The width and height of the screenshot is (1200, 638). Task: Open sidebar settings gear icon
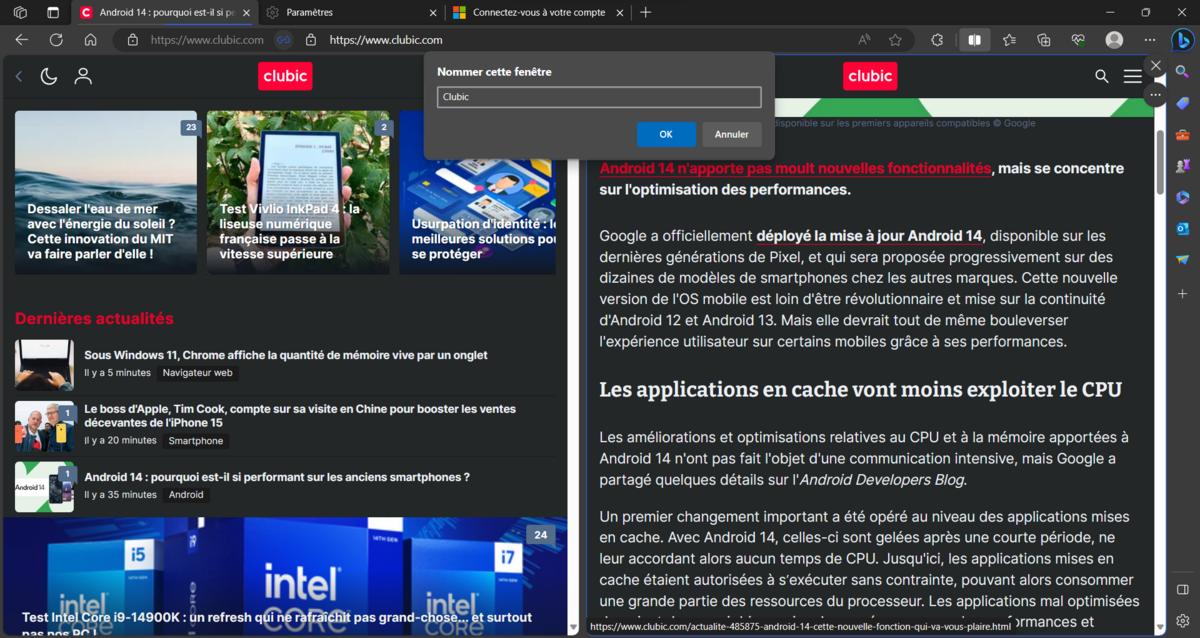tap(1183, 620)
